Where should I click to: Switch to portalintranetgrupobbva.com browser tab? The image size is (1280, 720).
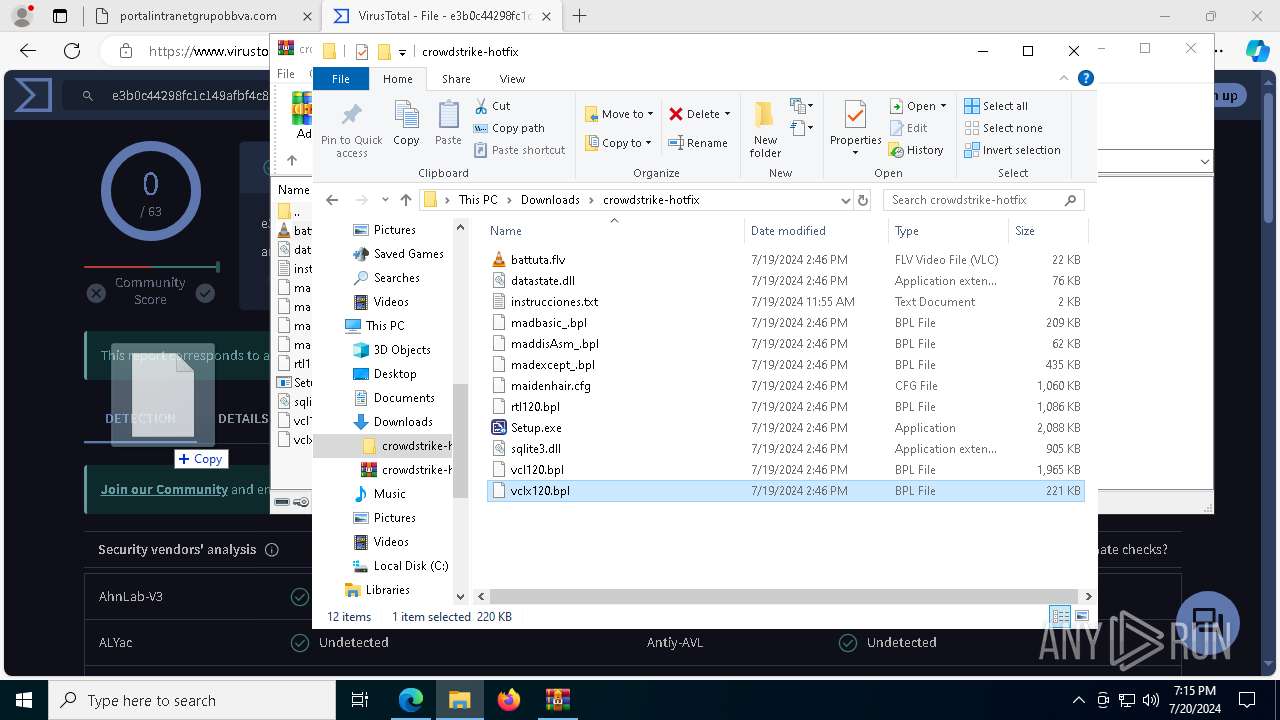click(x=198, y=16)
